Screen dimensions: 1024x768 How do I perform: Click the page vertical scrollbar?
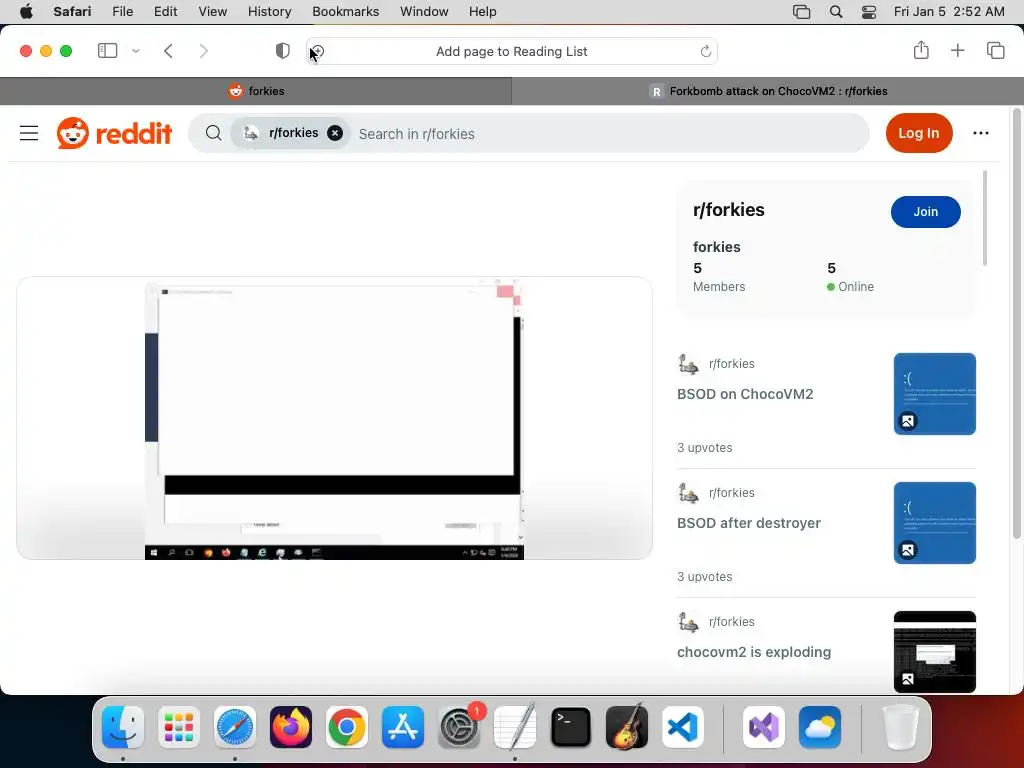tap(1017, 325)
